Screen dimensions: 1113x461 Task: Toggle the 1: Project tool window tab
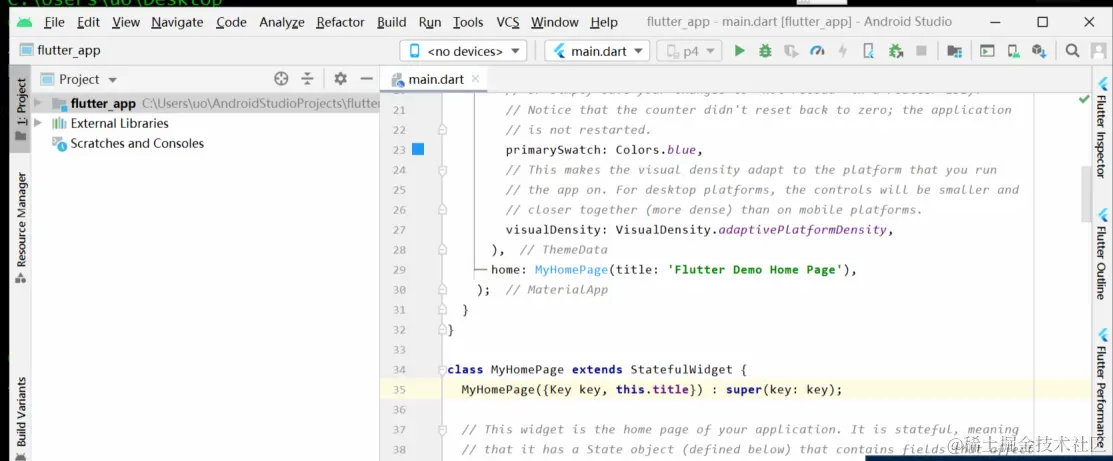click(21, 108)
